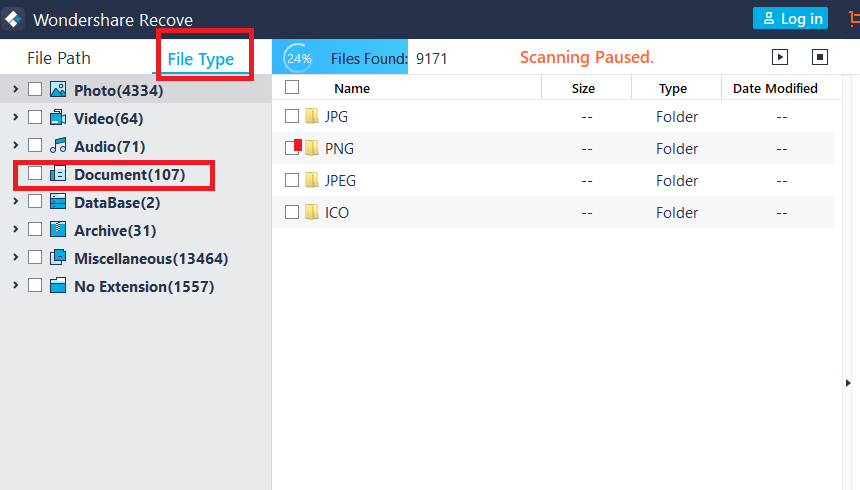Click the Files Found count 9171
The width and height of the screenshot is (860, 490).
pos(432,59)
